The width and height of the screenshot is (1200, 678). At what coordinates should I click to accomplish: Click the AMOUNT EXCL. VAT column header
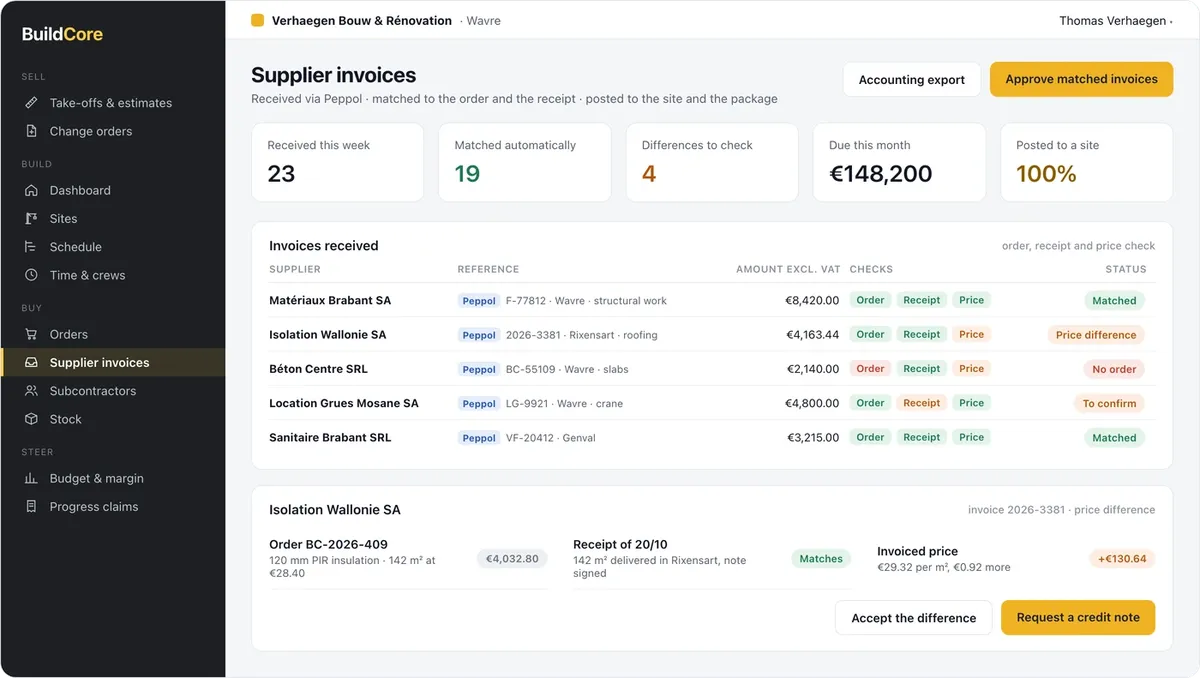point(788,269)
